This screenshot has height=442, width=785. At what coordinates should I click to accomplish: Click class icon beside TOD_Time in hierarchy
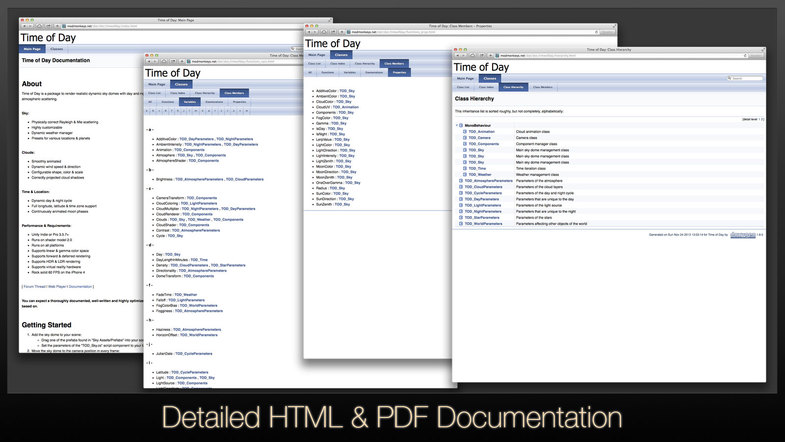tap(465, 169)
